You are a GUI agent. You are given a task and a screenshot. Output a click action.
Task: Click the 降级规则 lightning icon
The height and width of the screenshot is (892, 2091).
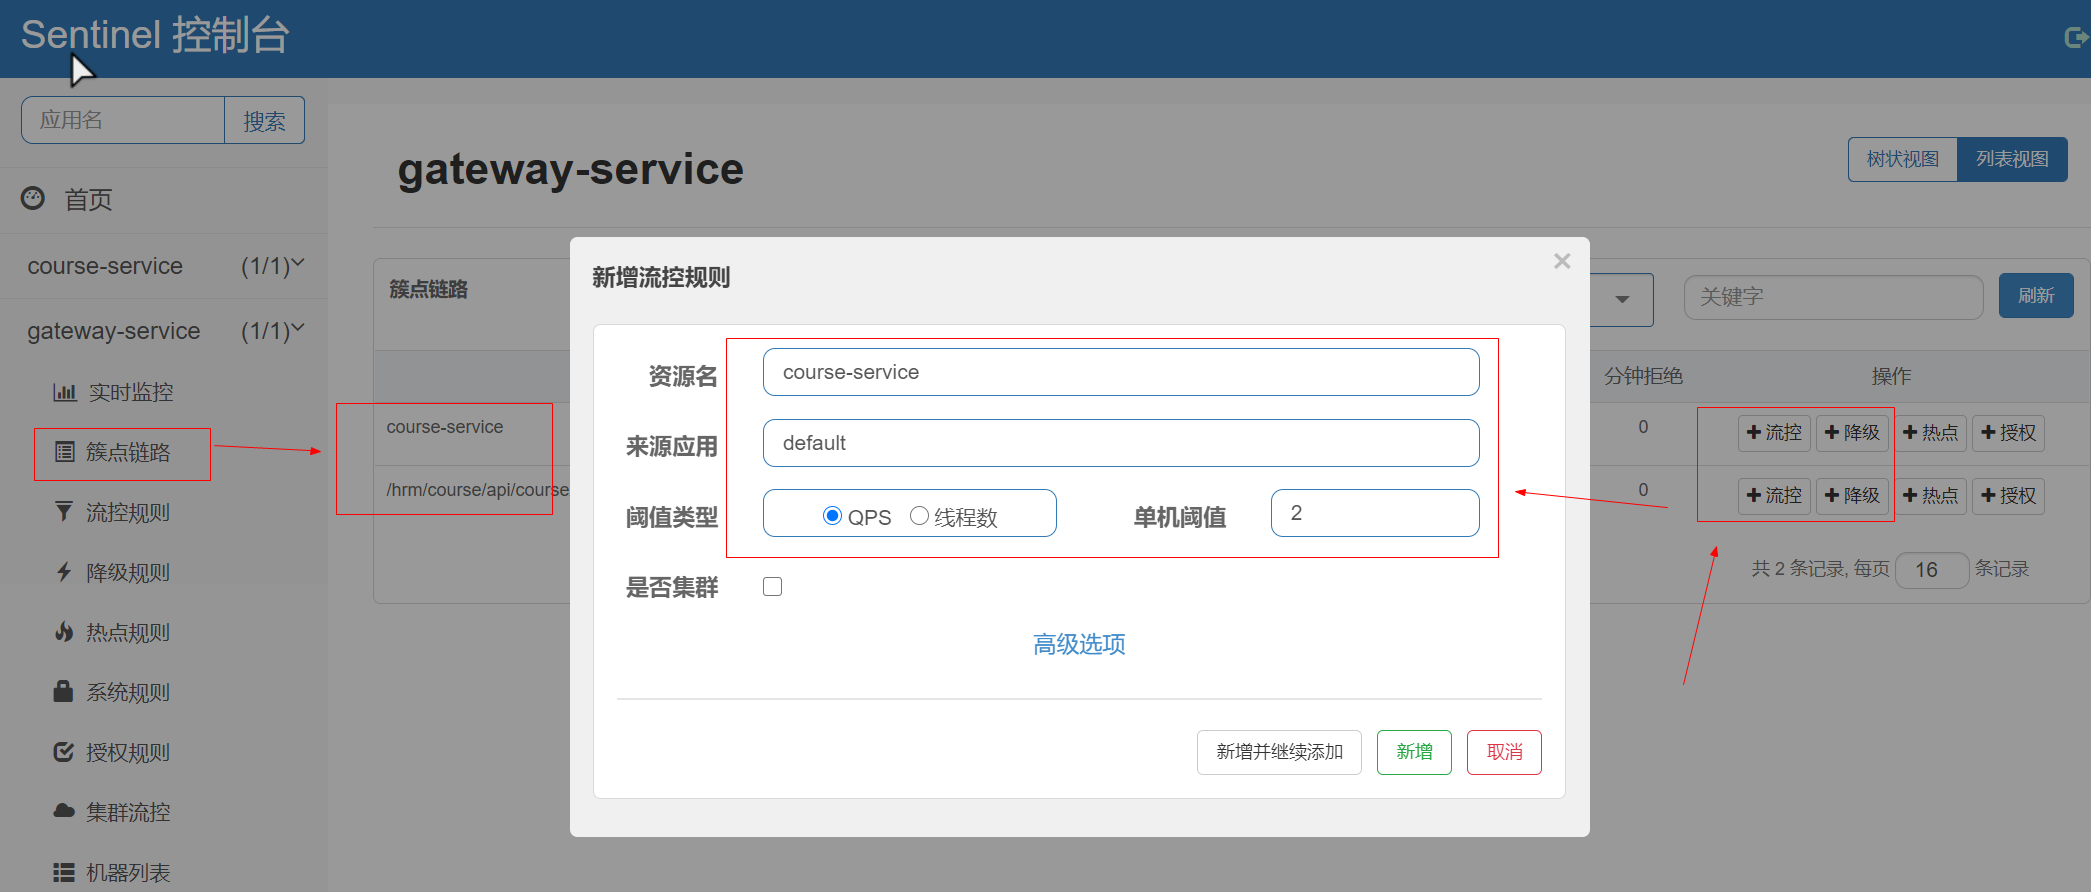(x=64, y=572)
